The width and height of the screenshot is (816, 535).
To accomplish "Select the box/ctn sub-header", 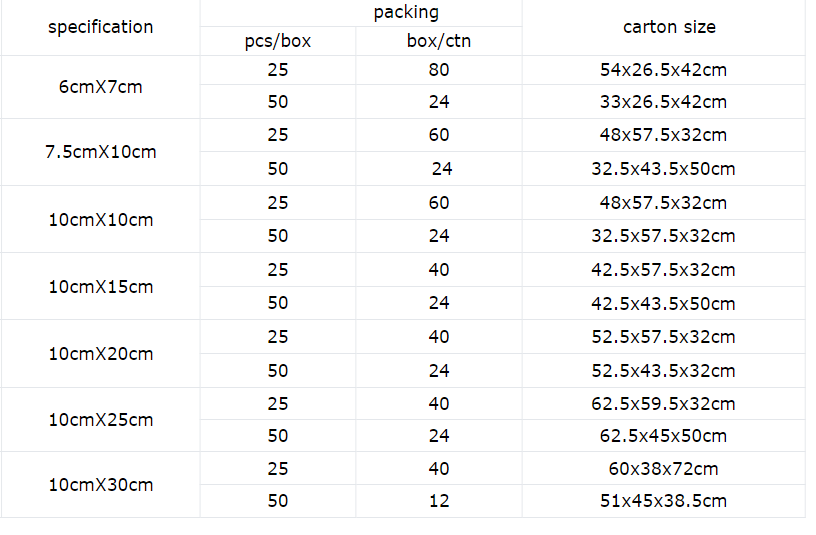I will [439, 42].
